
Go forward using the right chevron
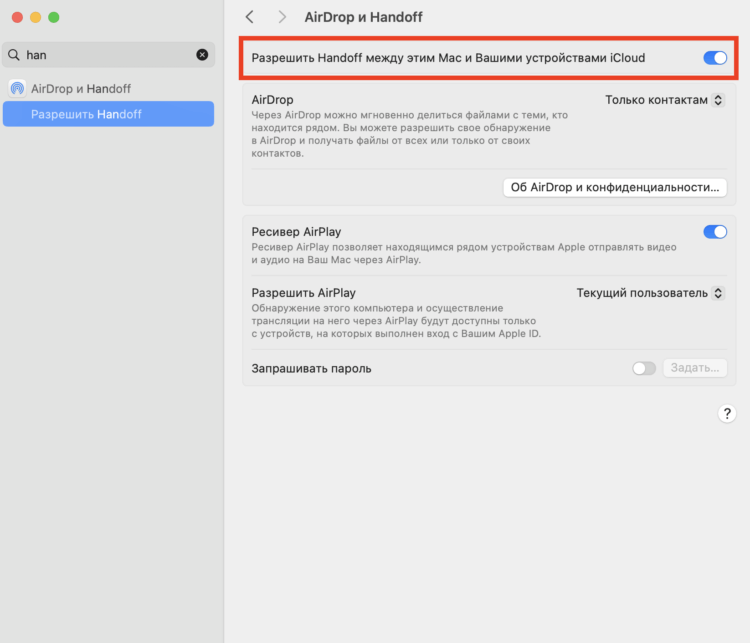click(282, 17)
